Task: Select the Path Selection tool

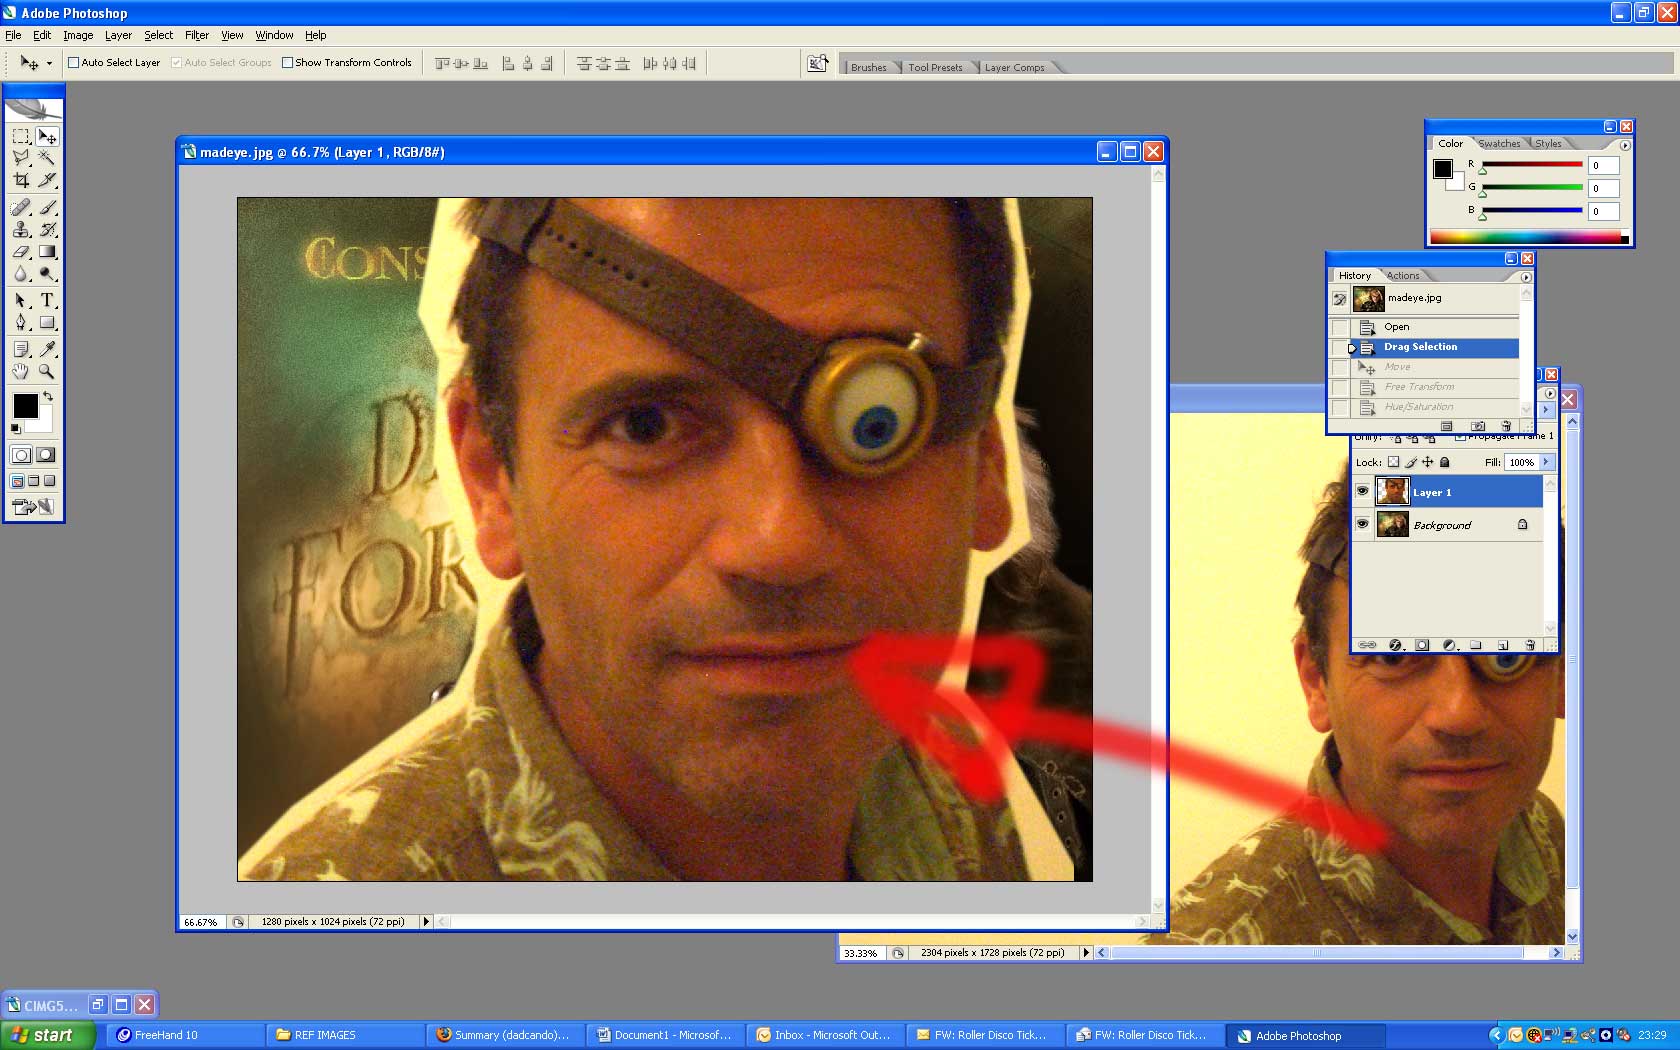Action: (21, 300)
